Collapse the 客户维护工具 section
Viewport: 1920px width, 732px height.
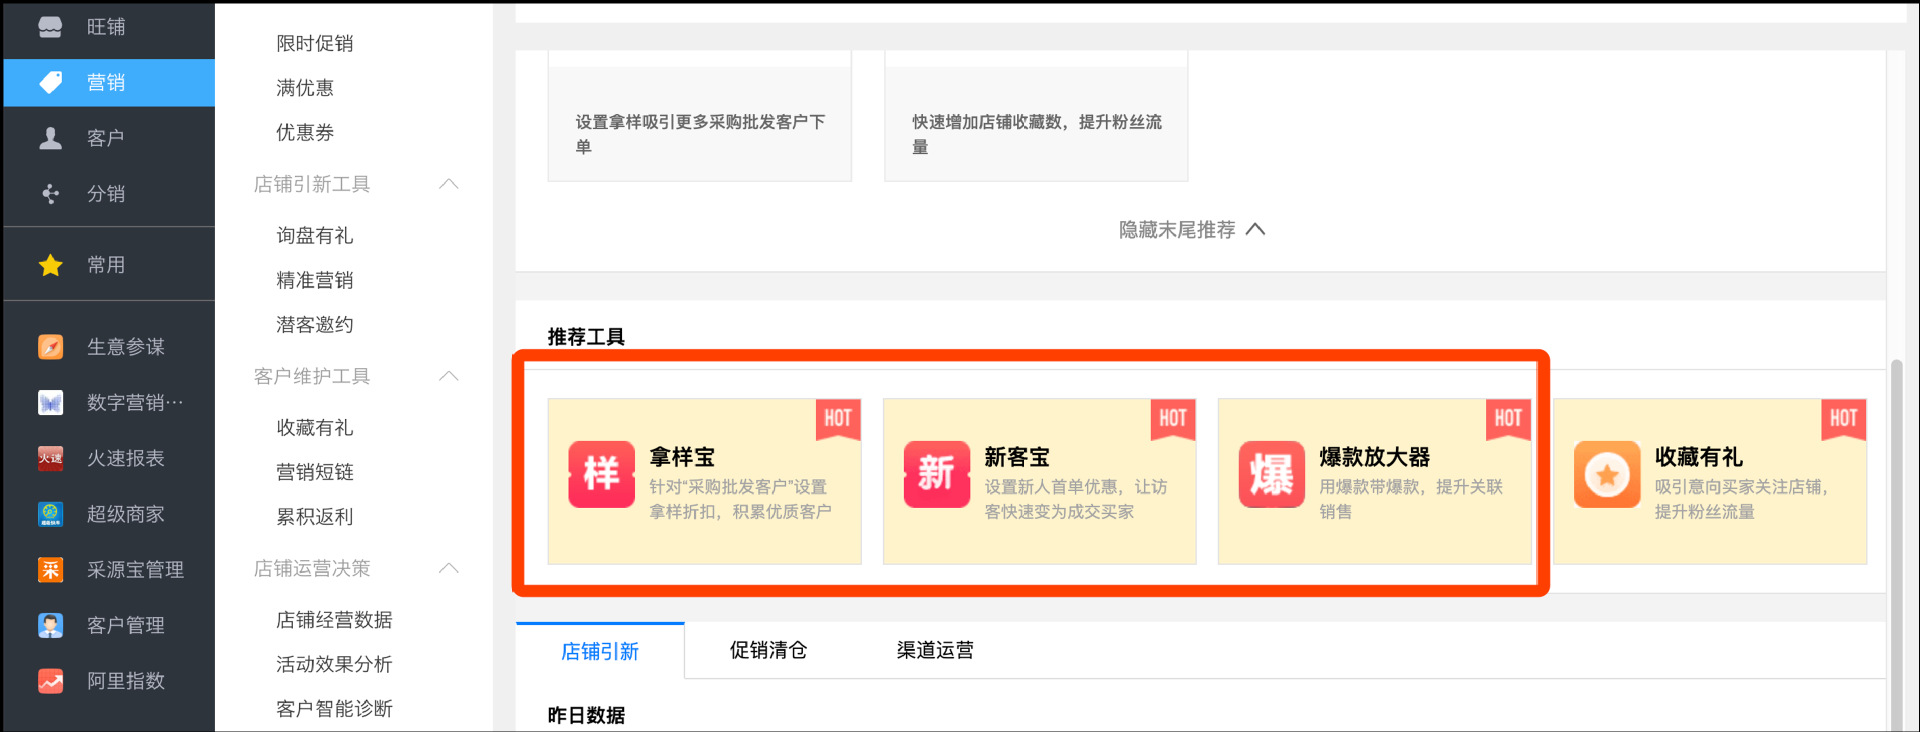(x=449, y=376)
